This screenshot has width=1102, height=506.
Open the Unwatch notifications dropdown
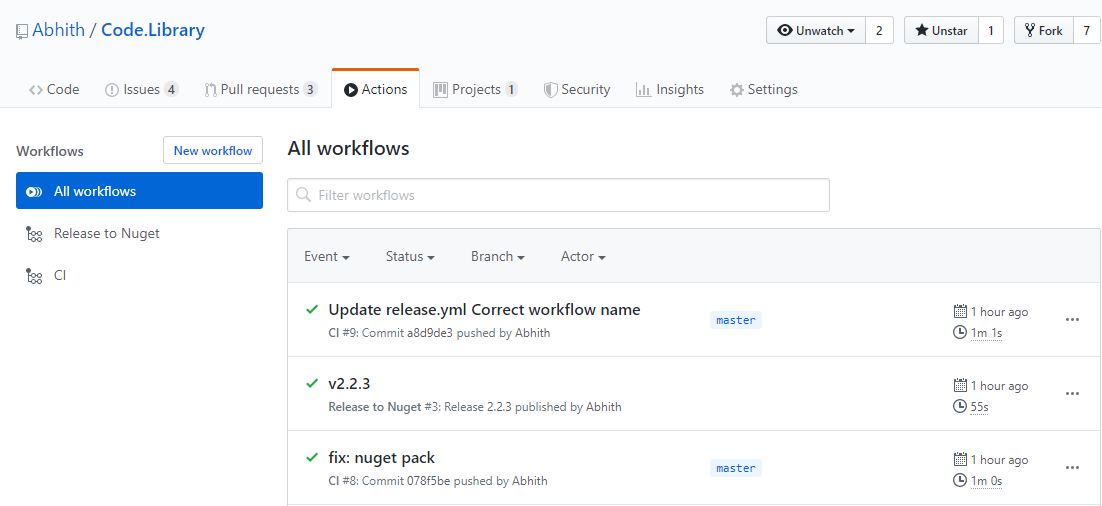click(816, 31)
